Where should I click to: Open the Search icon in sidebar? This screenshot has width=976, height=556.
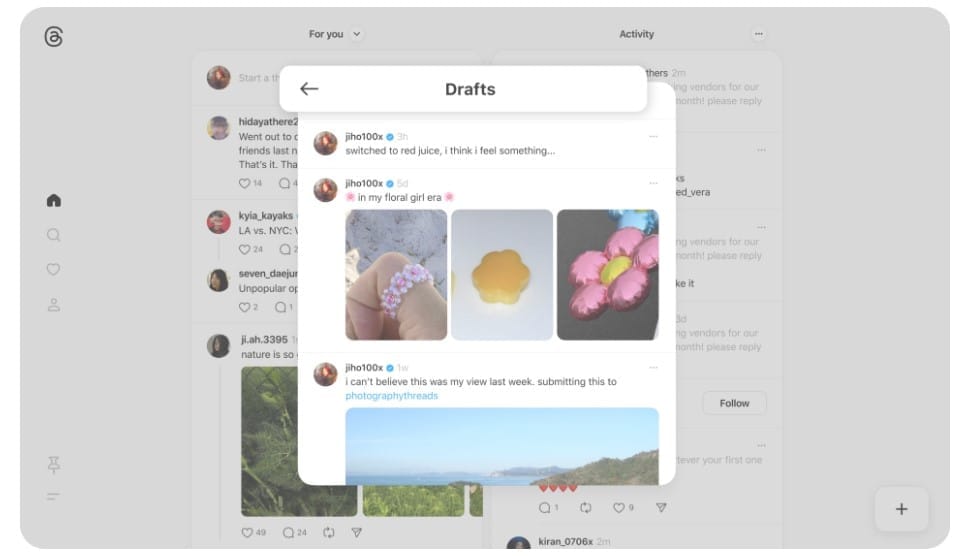[x=54, y=235]
